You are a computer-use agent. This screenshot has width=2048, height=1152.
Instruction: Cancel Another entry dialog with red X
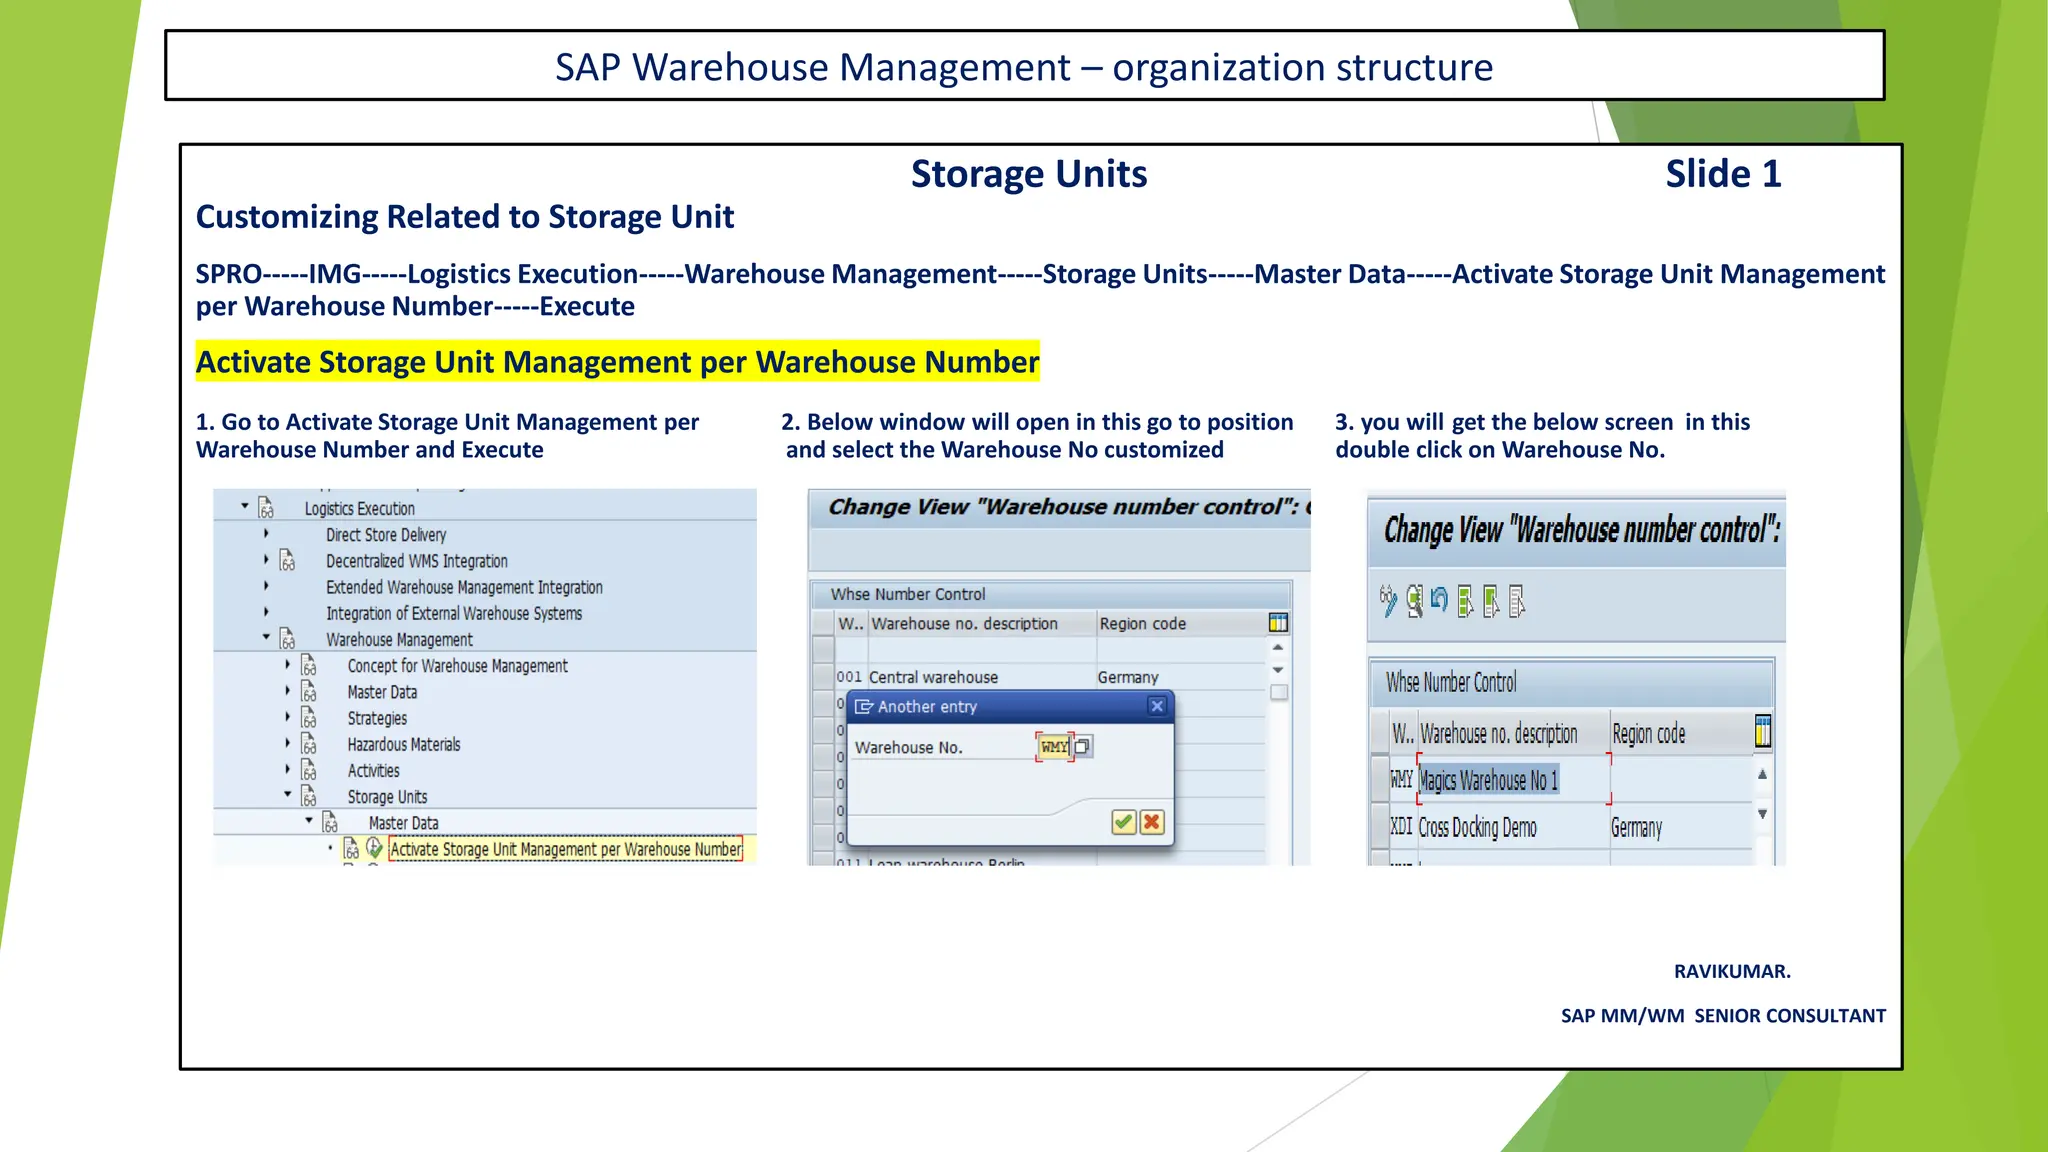pyautogui.click(x=1152, y=822)
